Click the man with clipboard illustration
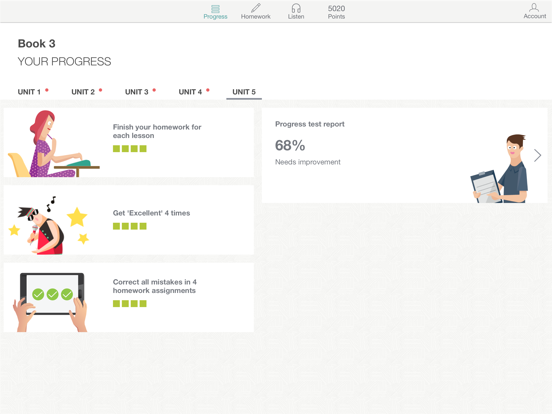The width and height of the screenshot is (552, 414). 500,168
